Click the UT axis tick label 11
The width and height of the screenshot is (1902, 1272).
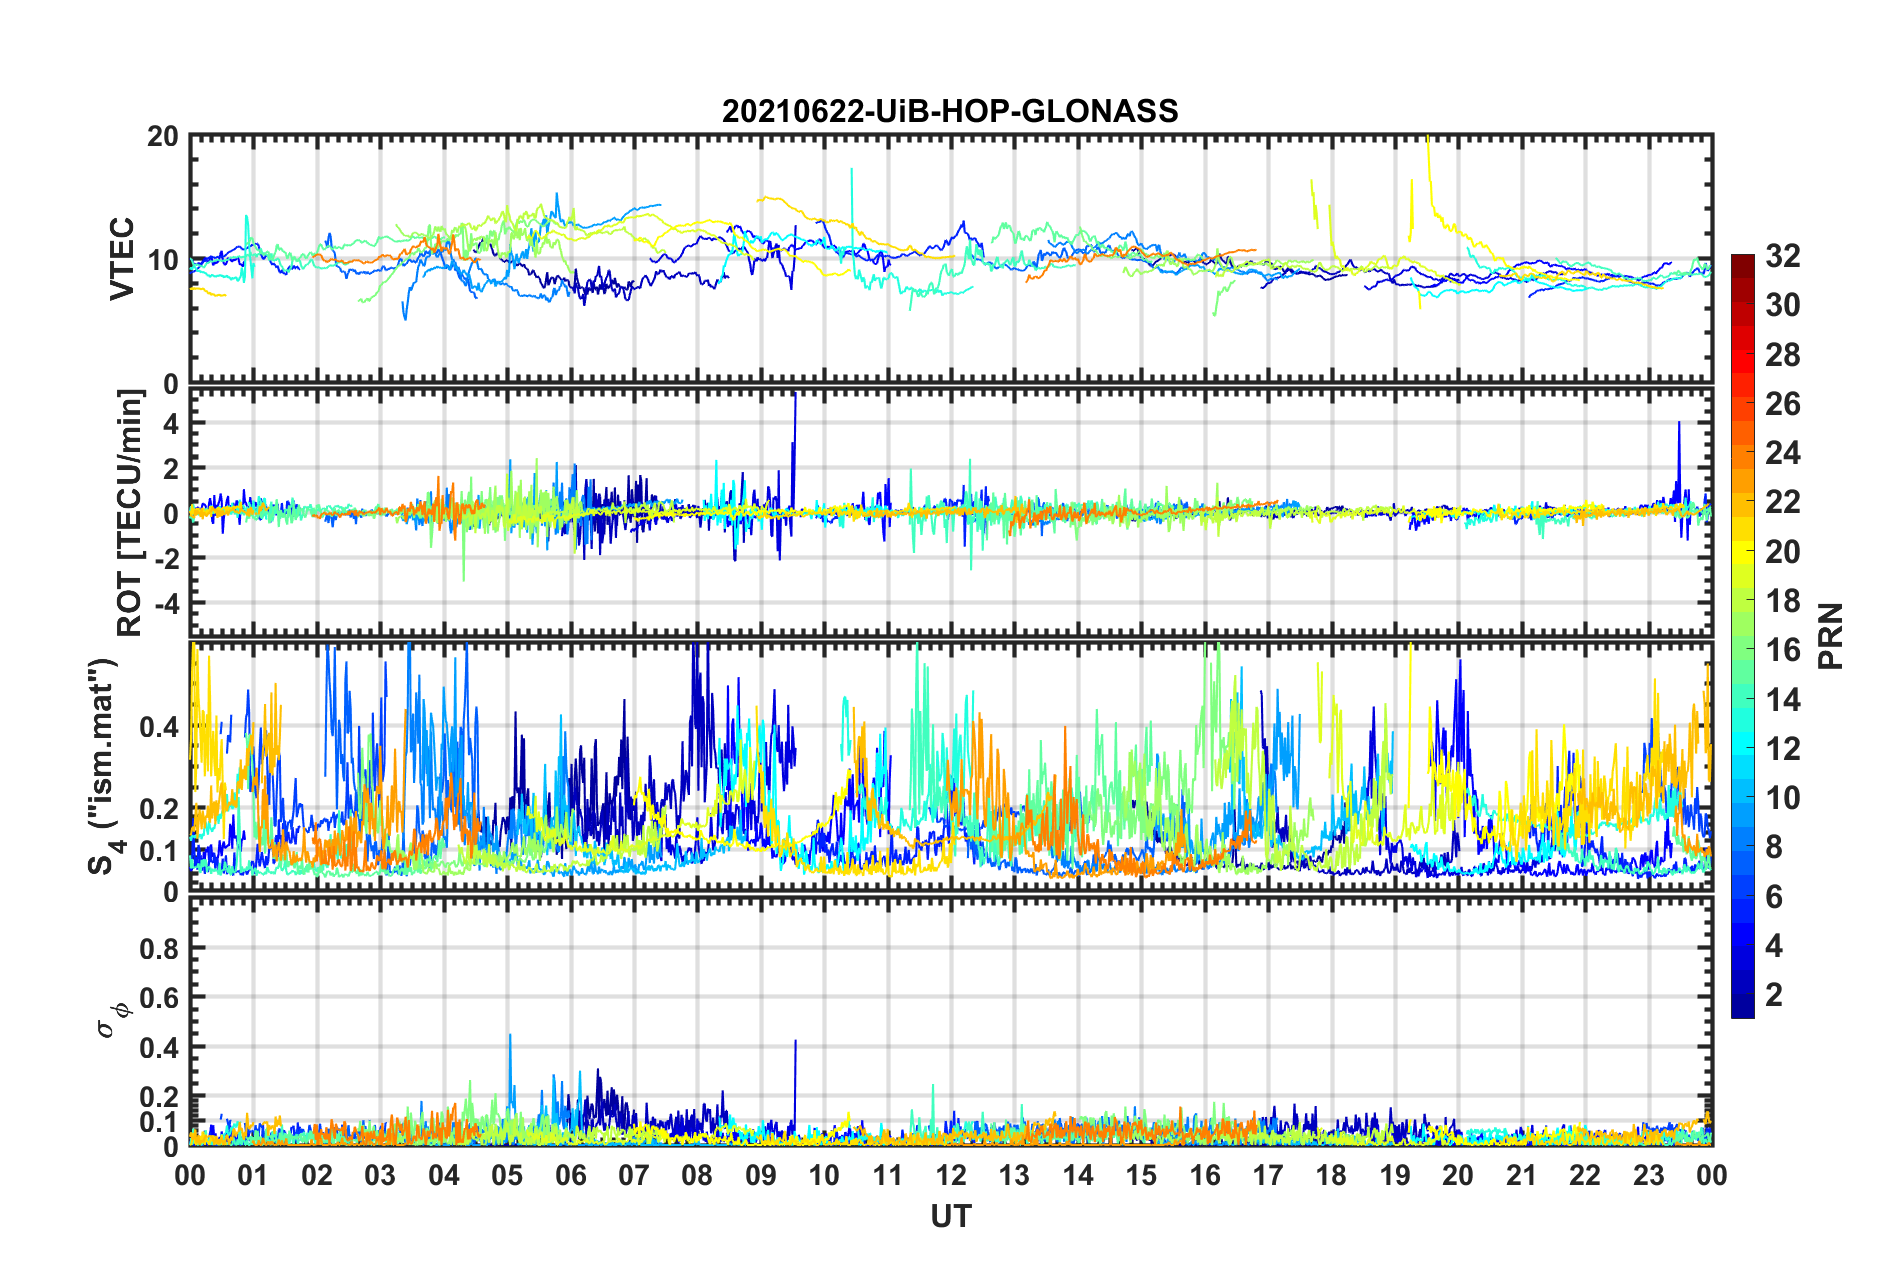[x=888, y=1175]
